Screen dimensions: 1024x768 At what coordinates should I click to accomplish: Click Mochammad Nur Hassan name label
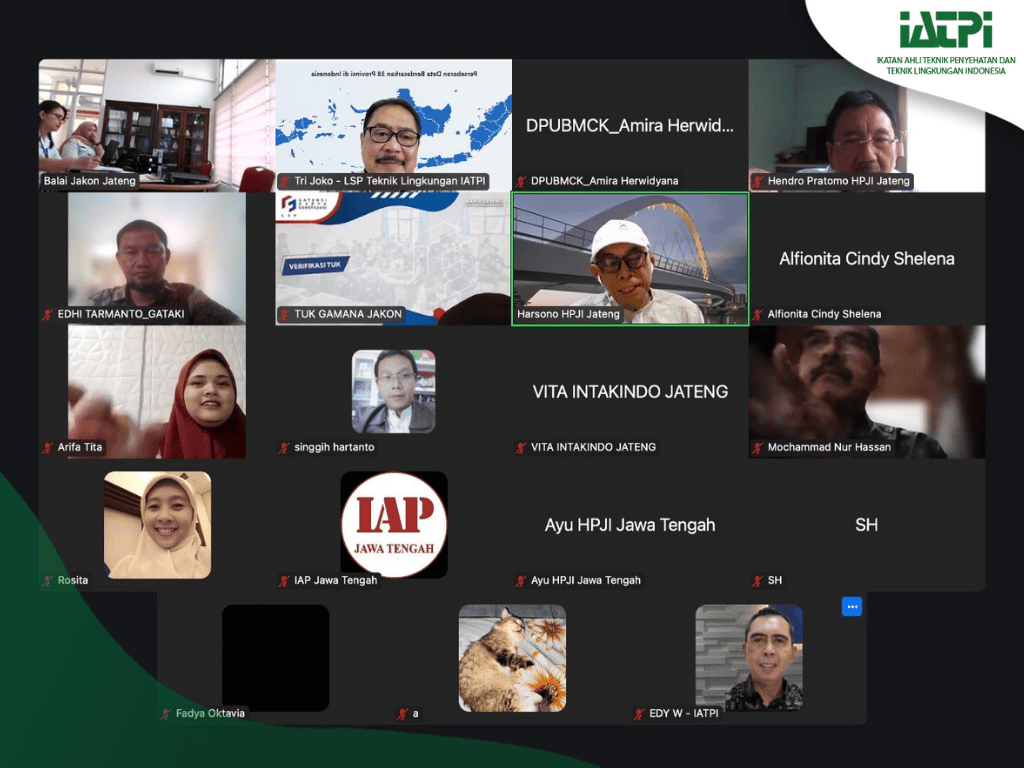829,447
